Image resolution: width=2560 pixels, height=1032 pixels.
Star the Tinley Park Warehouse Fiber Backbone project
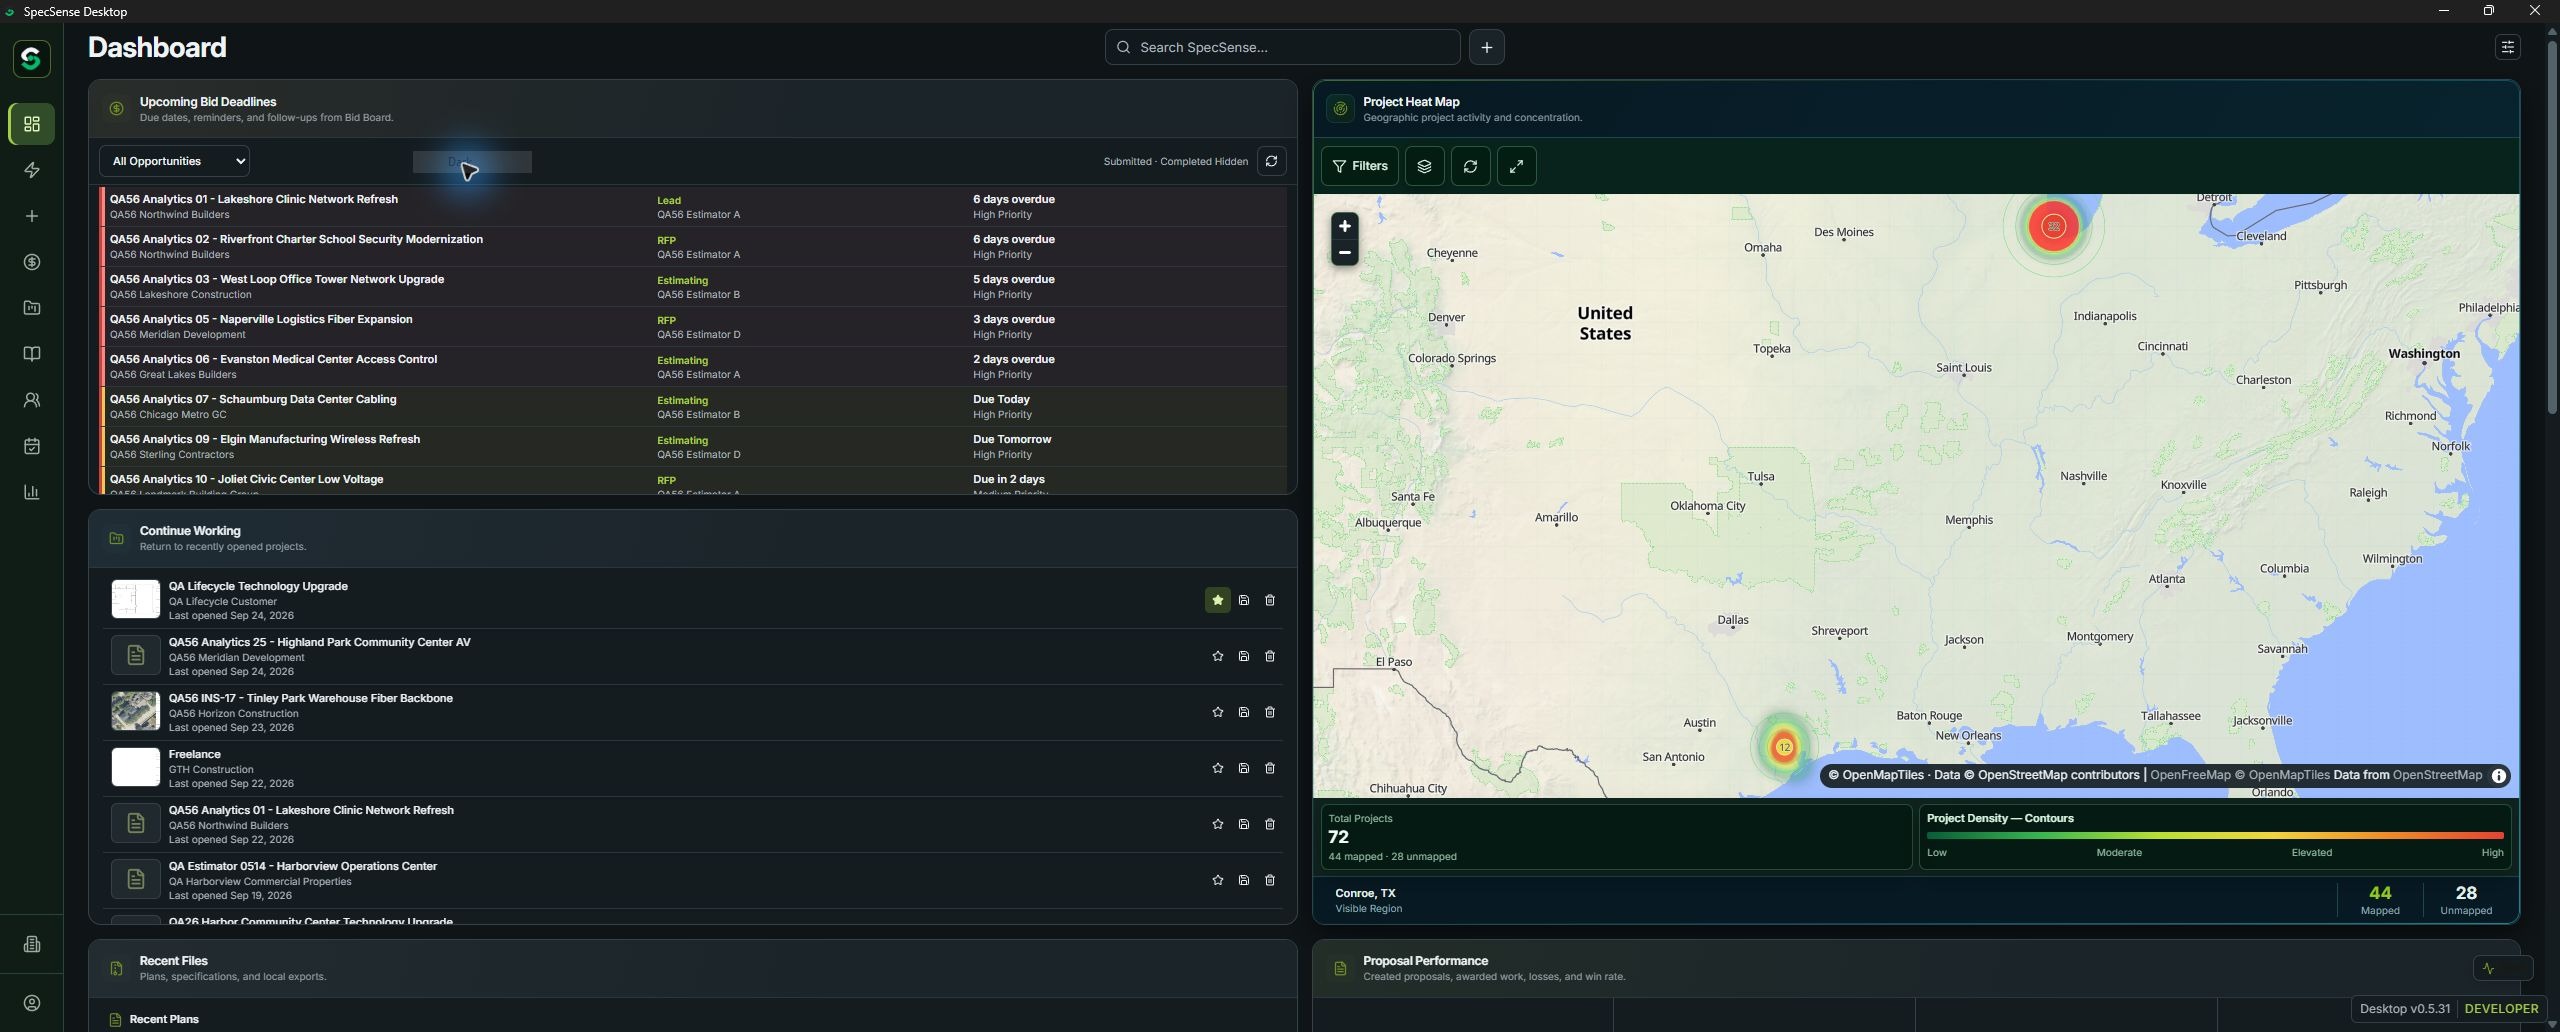[1217, 712]
